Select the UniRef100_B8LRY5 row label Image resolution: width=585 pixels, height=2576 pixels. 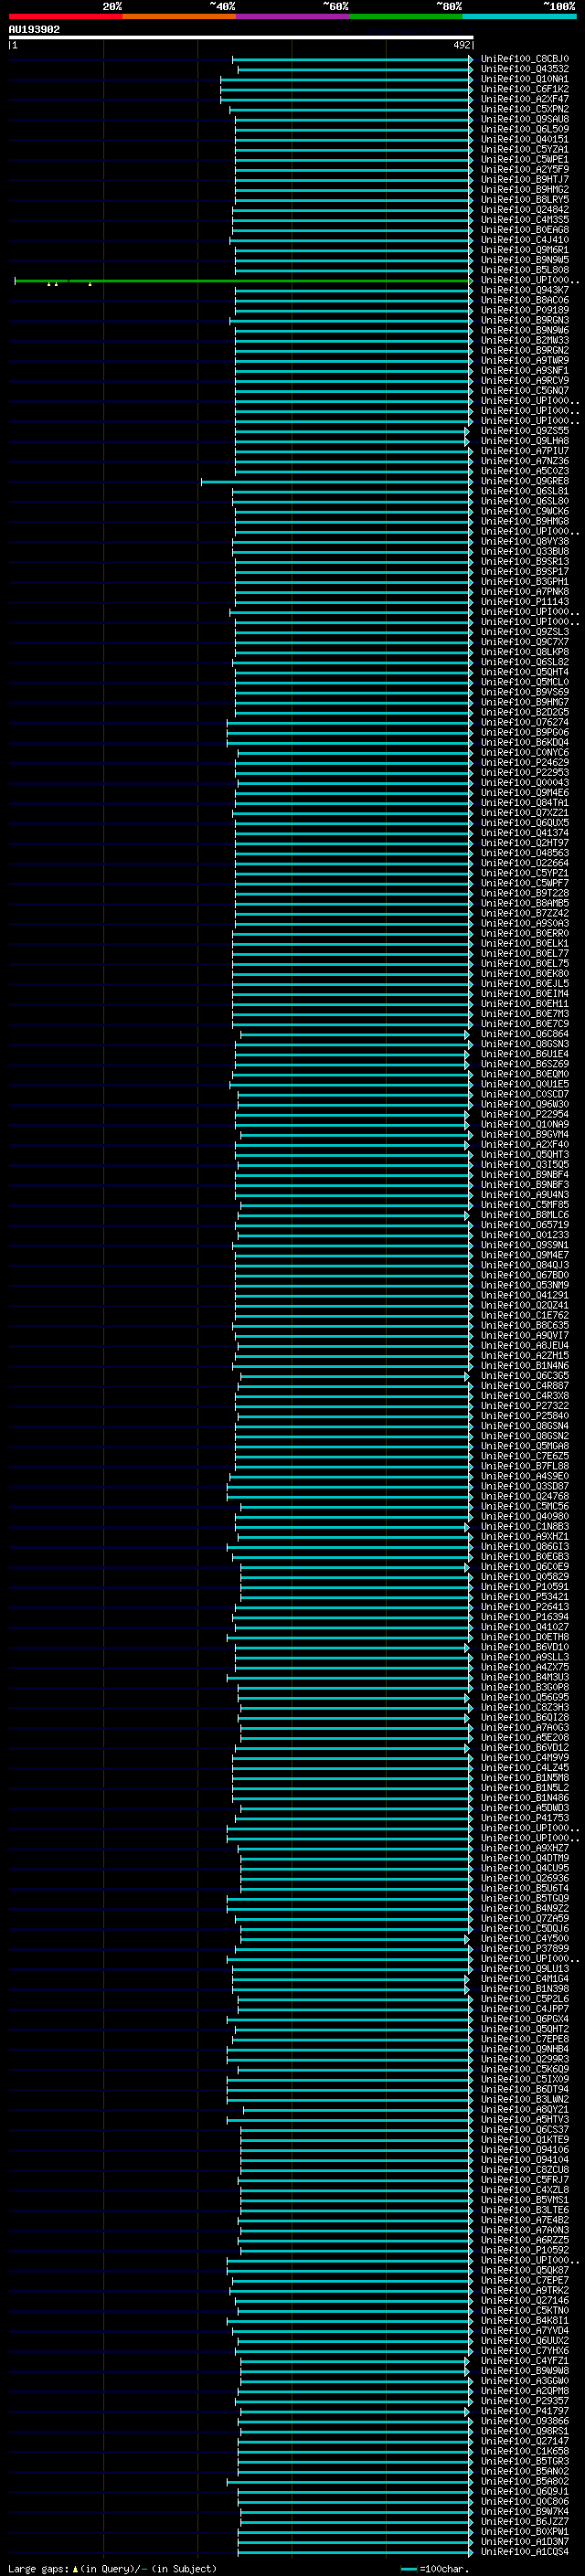click(x=524, y=199)
